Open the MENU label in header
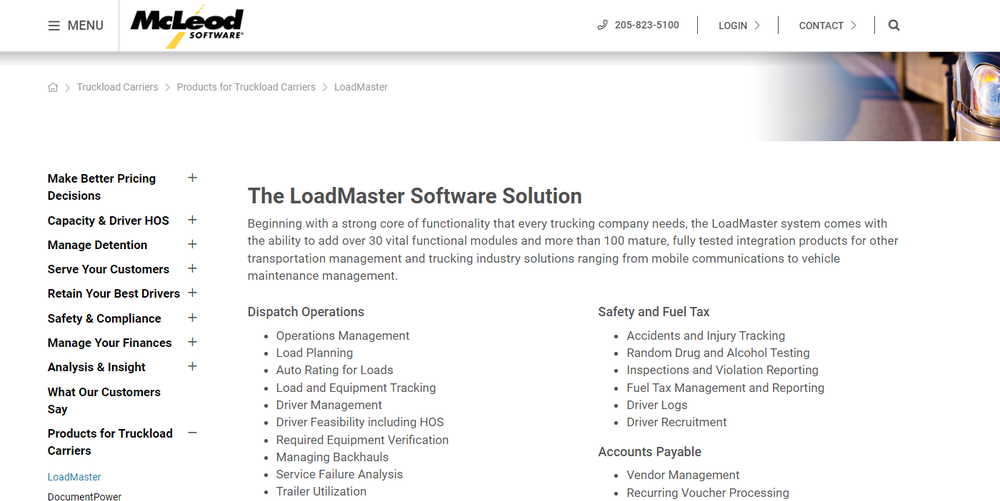Screen dimensions: 1000x501 85,25
